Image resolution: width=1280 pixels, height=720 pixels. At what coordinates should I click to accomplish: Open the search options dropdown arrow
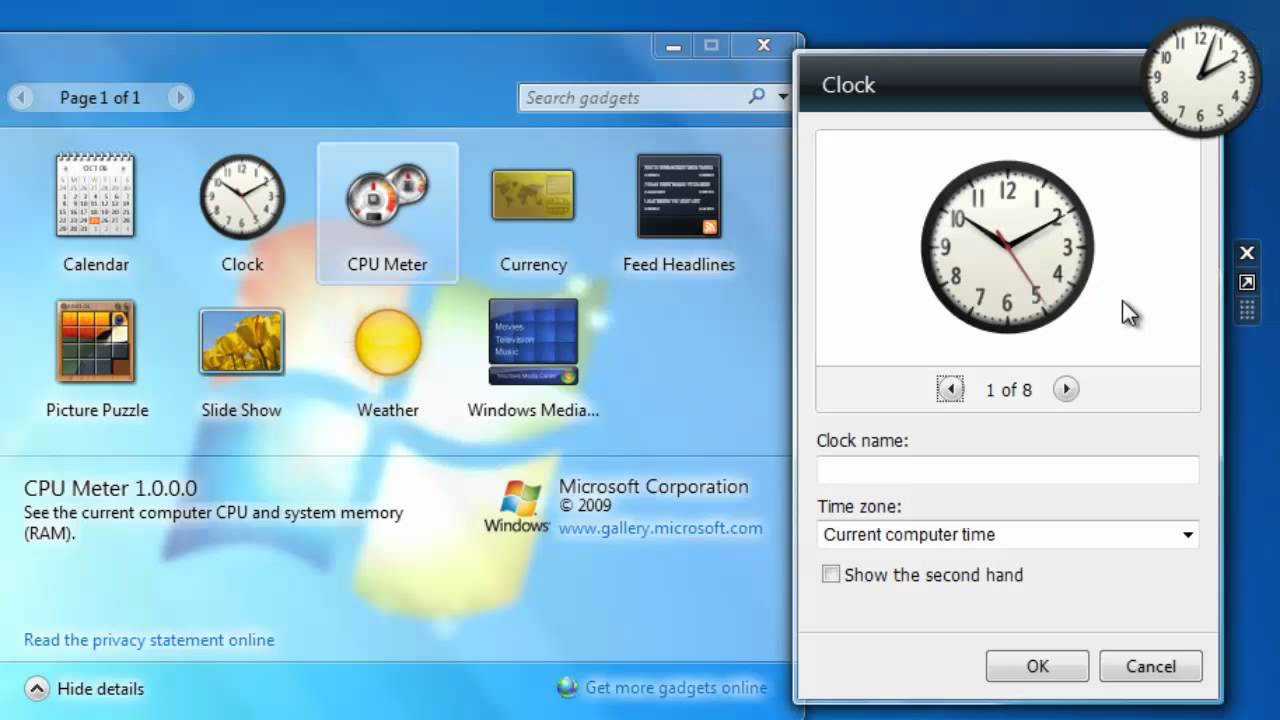click(x=782, y=97)
